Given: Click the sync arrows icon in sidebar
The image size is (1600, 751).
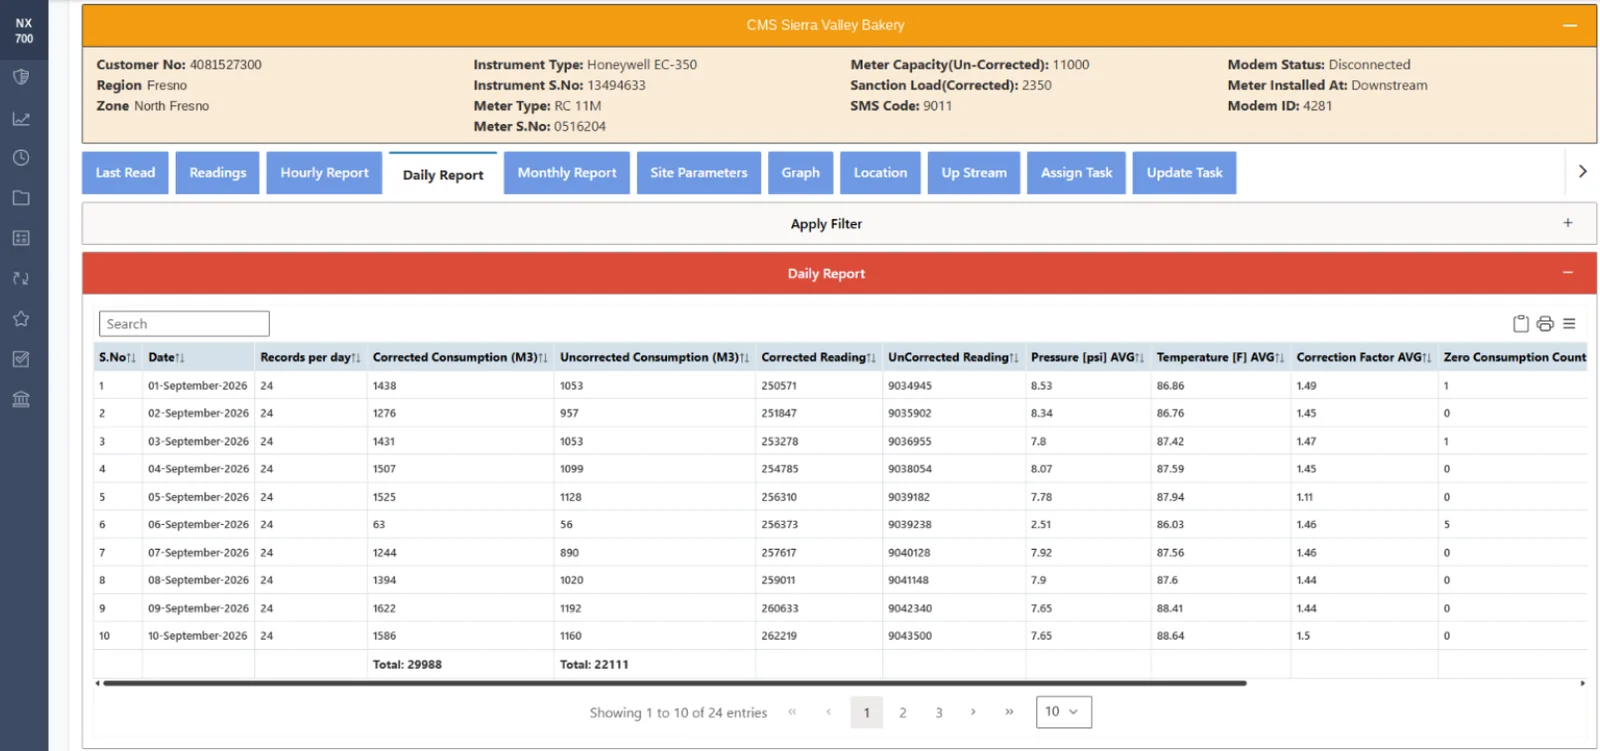Looking at the screenshot, I should 21,279.
